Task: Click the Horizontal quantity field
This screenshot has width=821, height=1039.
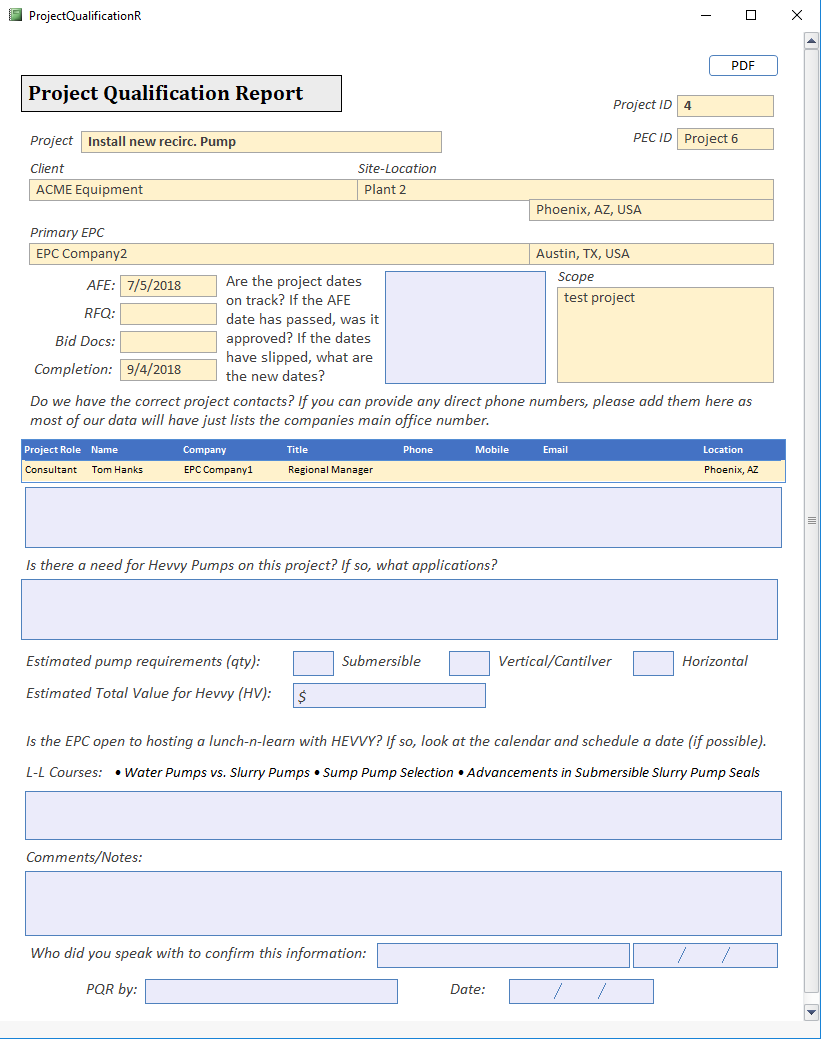Action: (653, 663)
